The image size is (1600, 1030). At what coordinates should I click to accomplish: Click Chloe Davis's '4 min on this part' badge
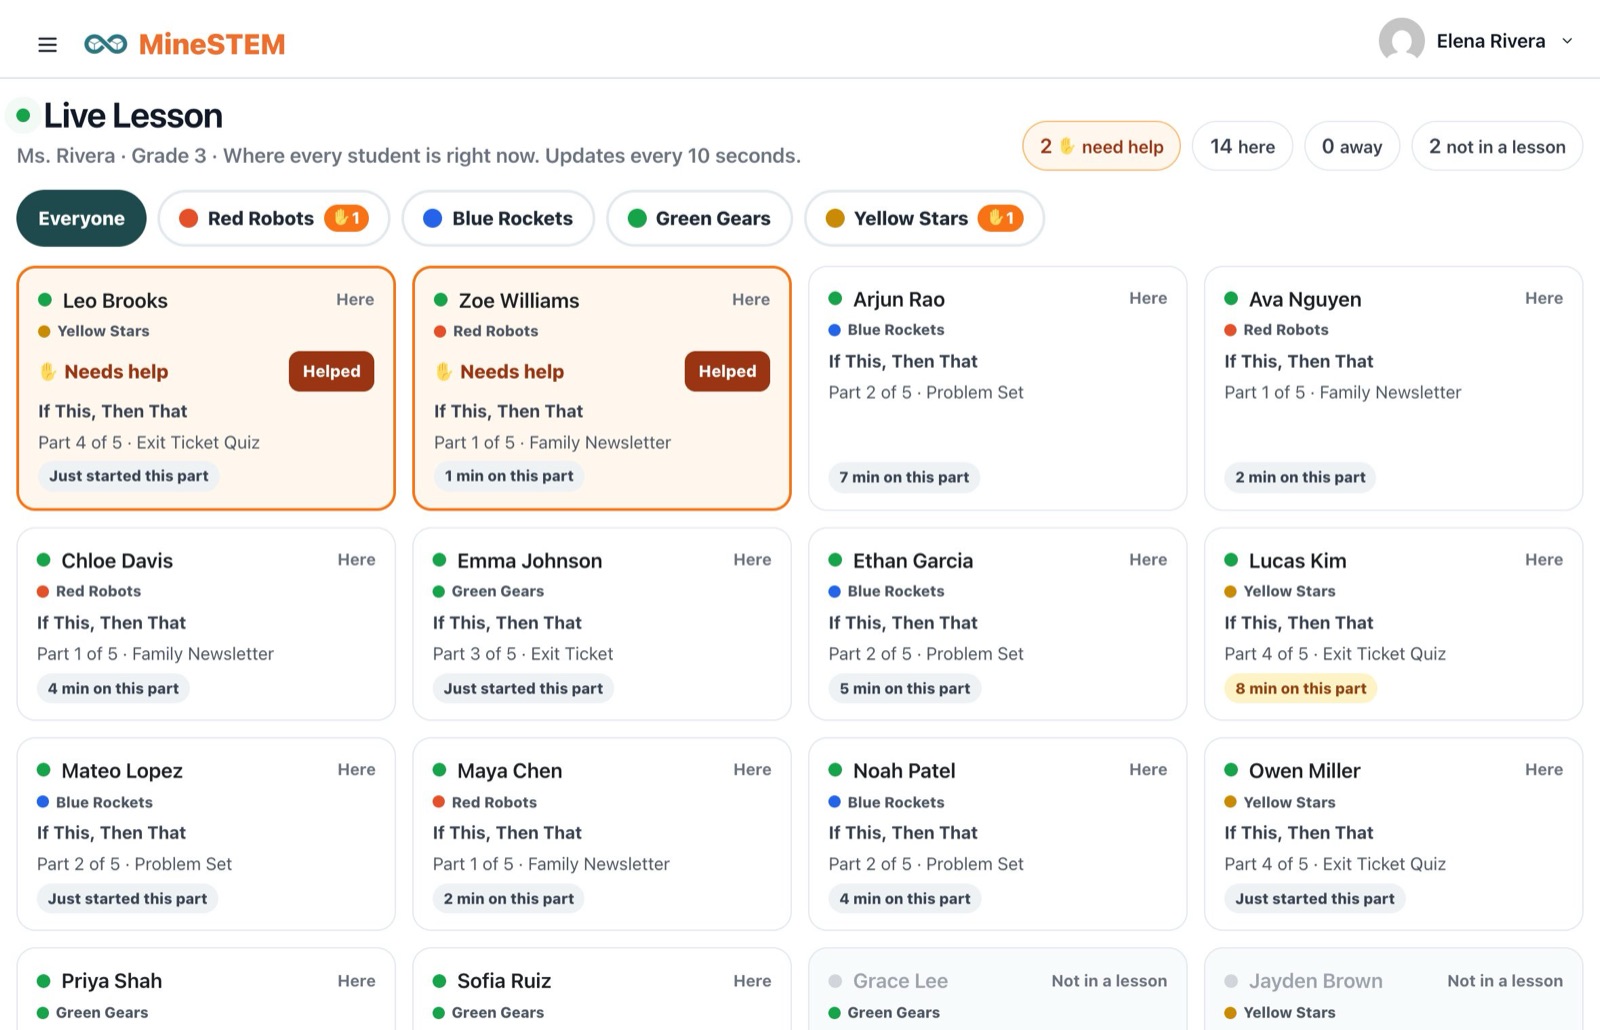(x=113, y=688)
